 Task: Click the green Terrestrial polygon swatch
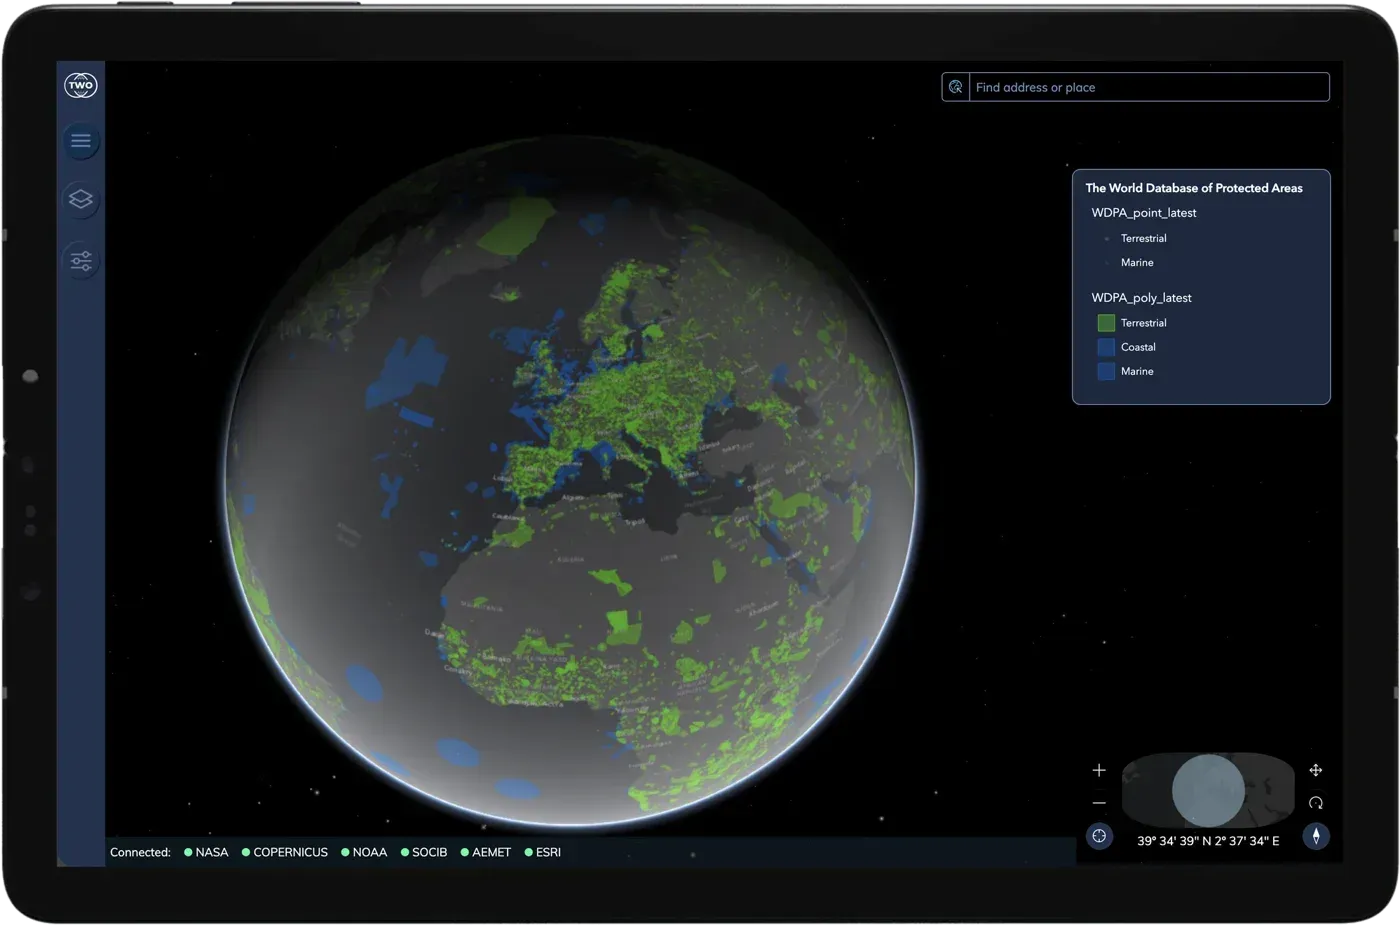[x=1106, y=323]
